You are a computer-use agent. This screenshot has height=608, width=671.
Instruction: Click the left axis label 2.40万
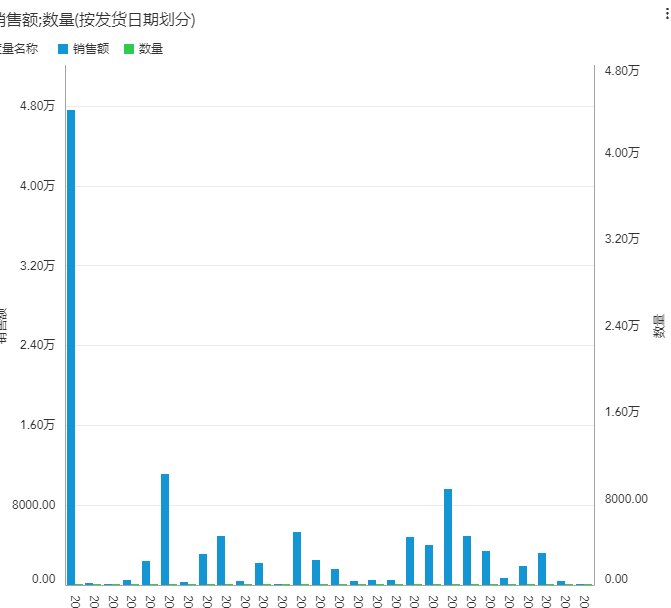pos(37,345)
